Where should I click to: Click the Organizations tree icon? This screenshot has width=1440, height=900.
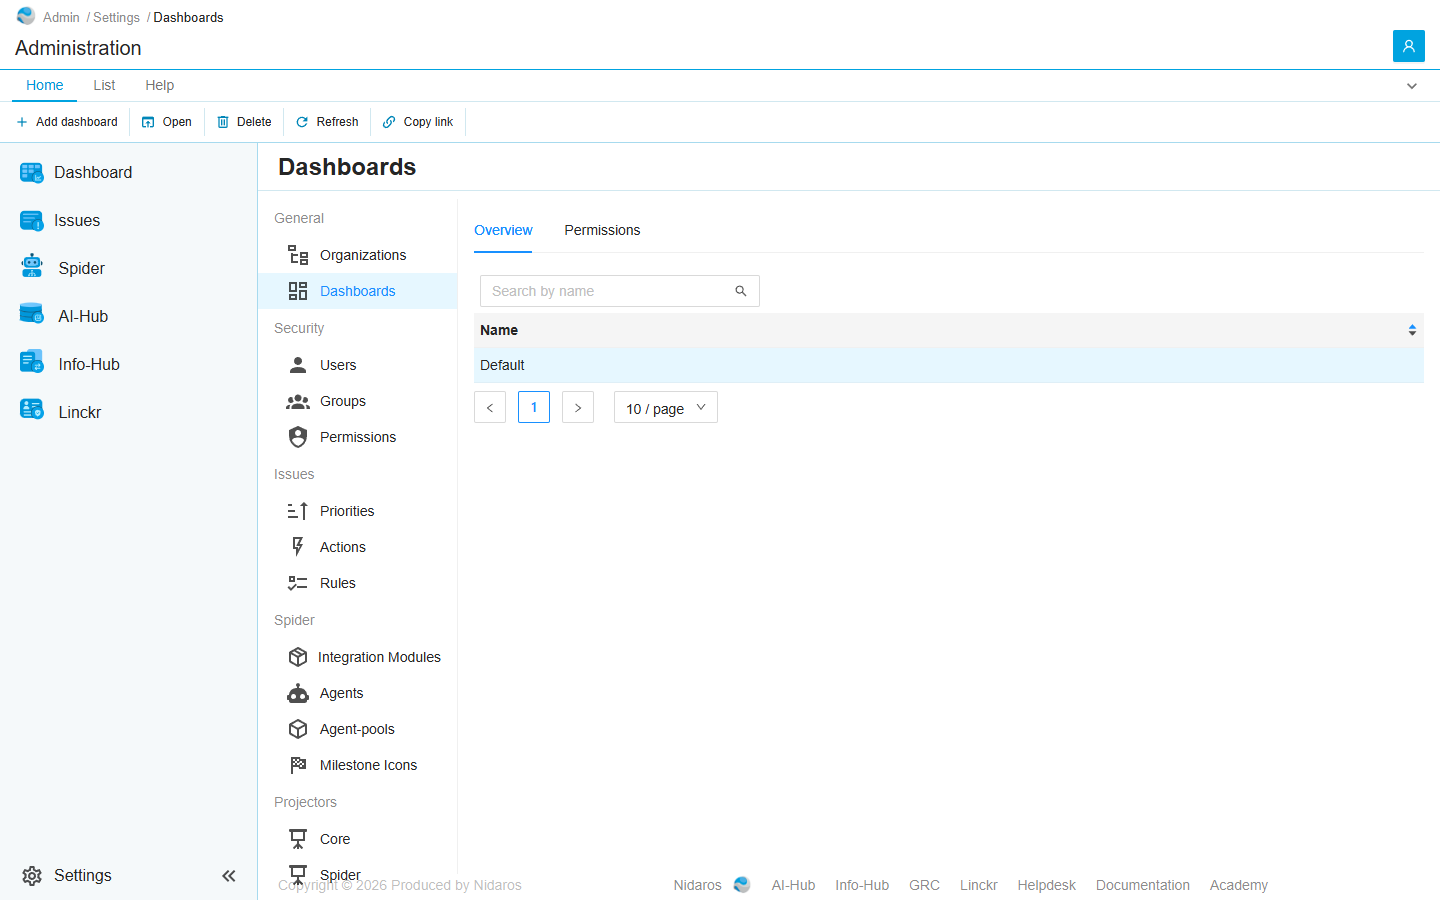pos(298,255)
